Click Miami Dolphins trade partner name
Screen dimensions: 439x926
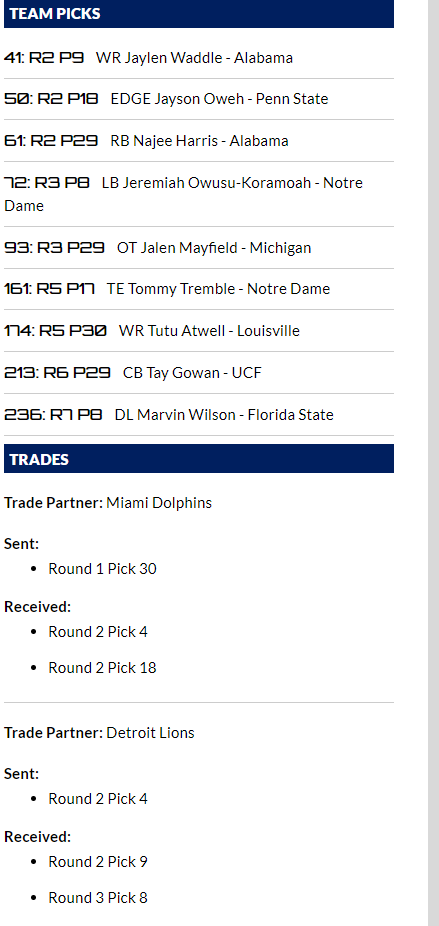[x=159, y=503]
